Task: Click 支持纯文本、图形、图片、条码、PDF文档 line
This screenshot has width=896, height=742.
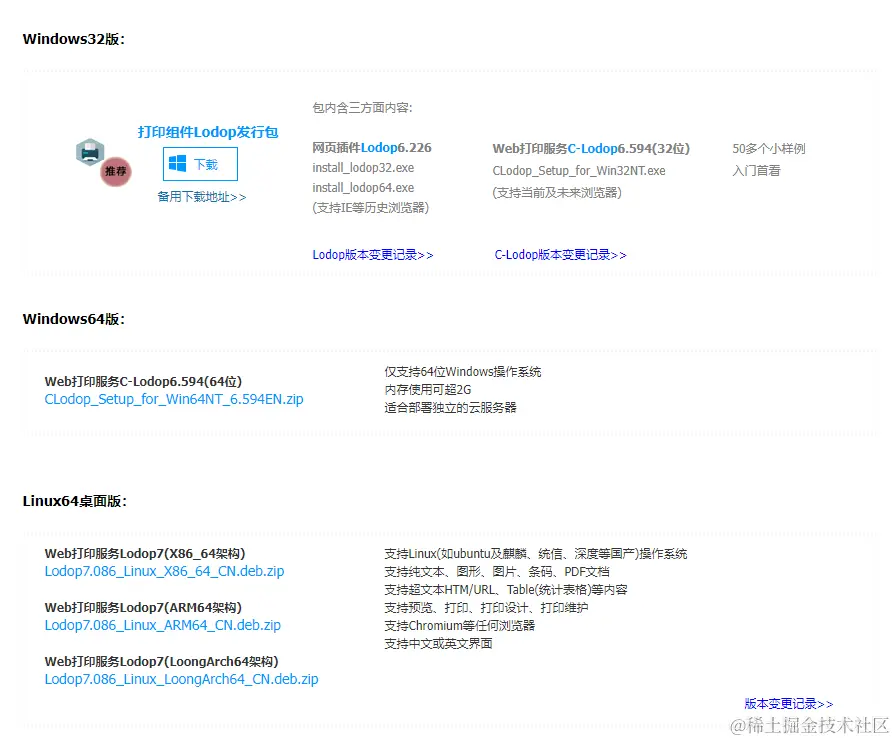Action: 497,572
